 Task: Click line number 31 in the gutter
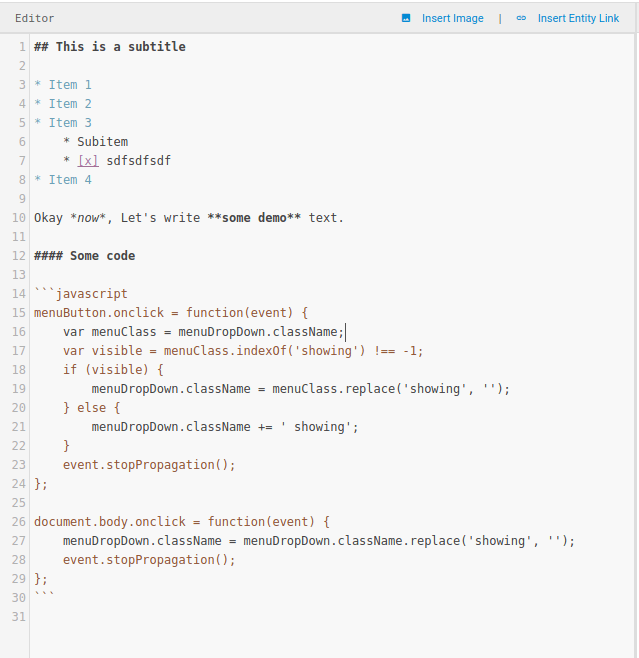click(19, 616)
